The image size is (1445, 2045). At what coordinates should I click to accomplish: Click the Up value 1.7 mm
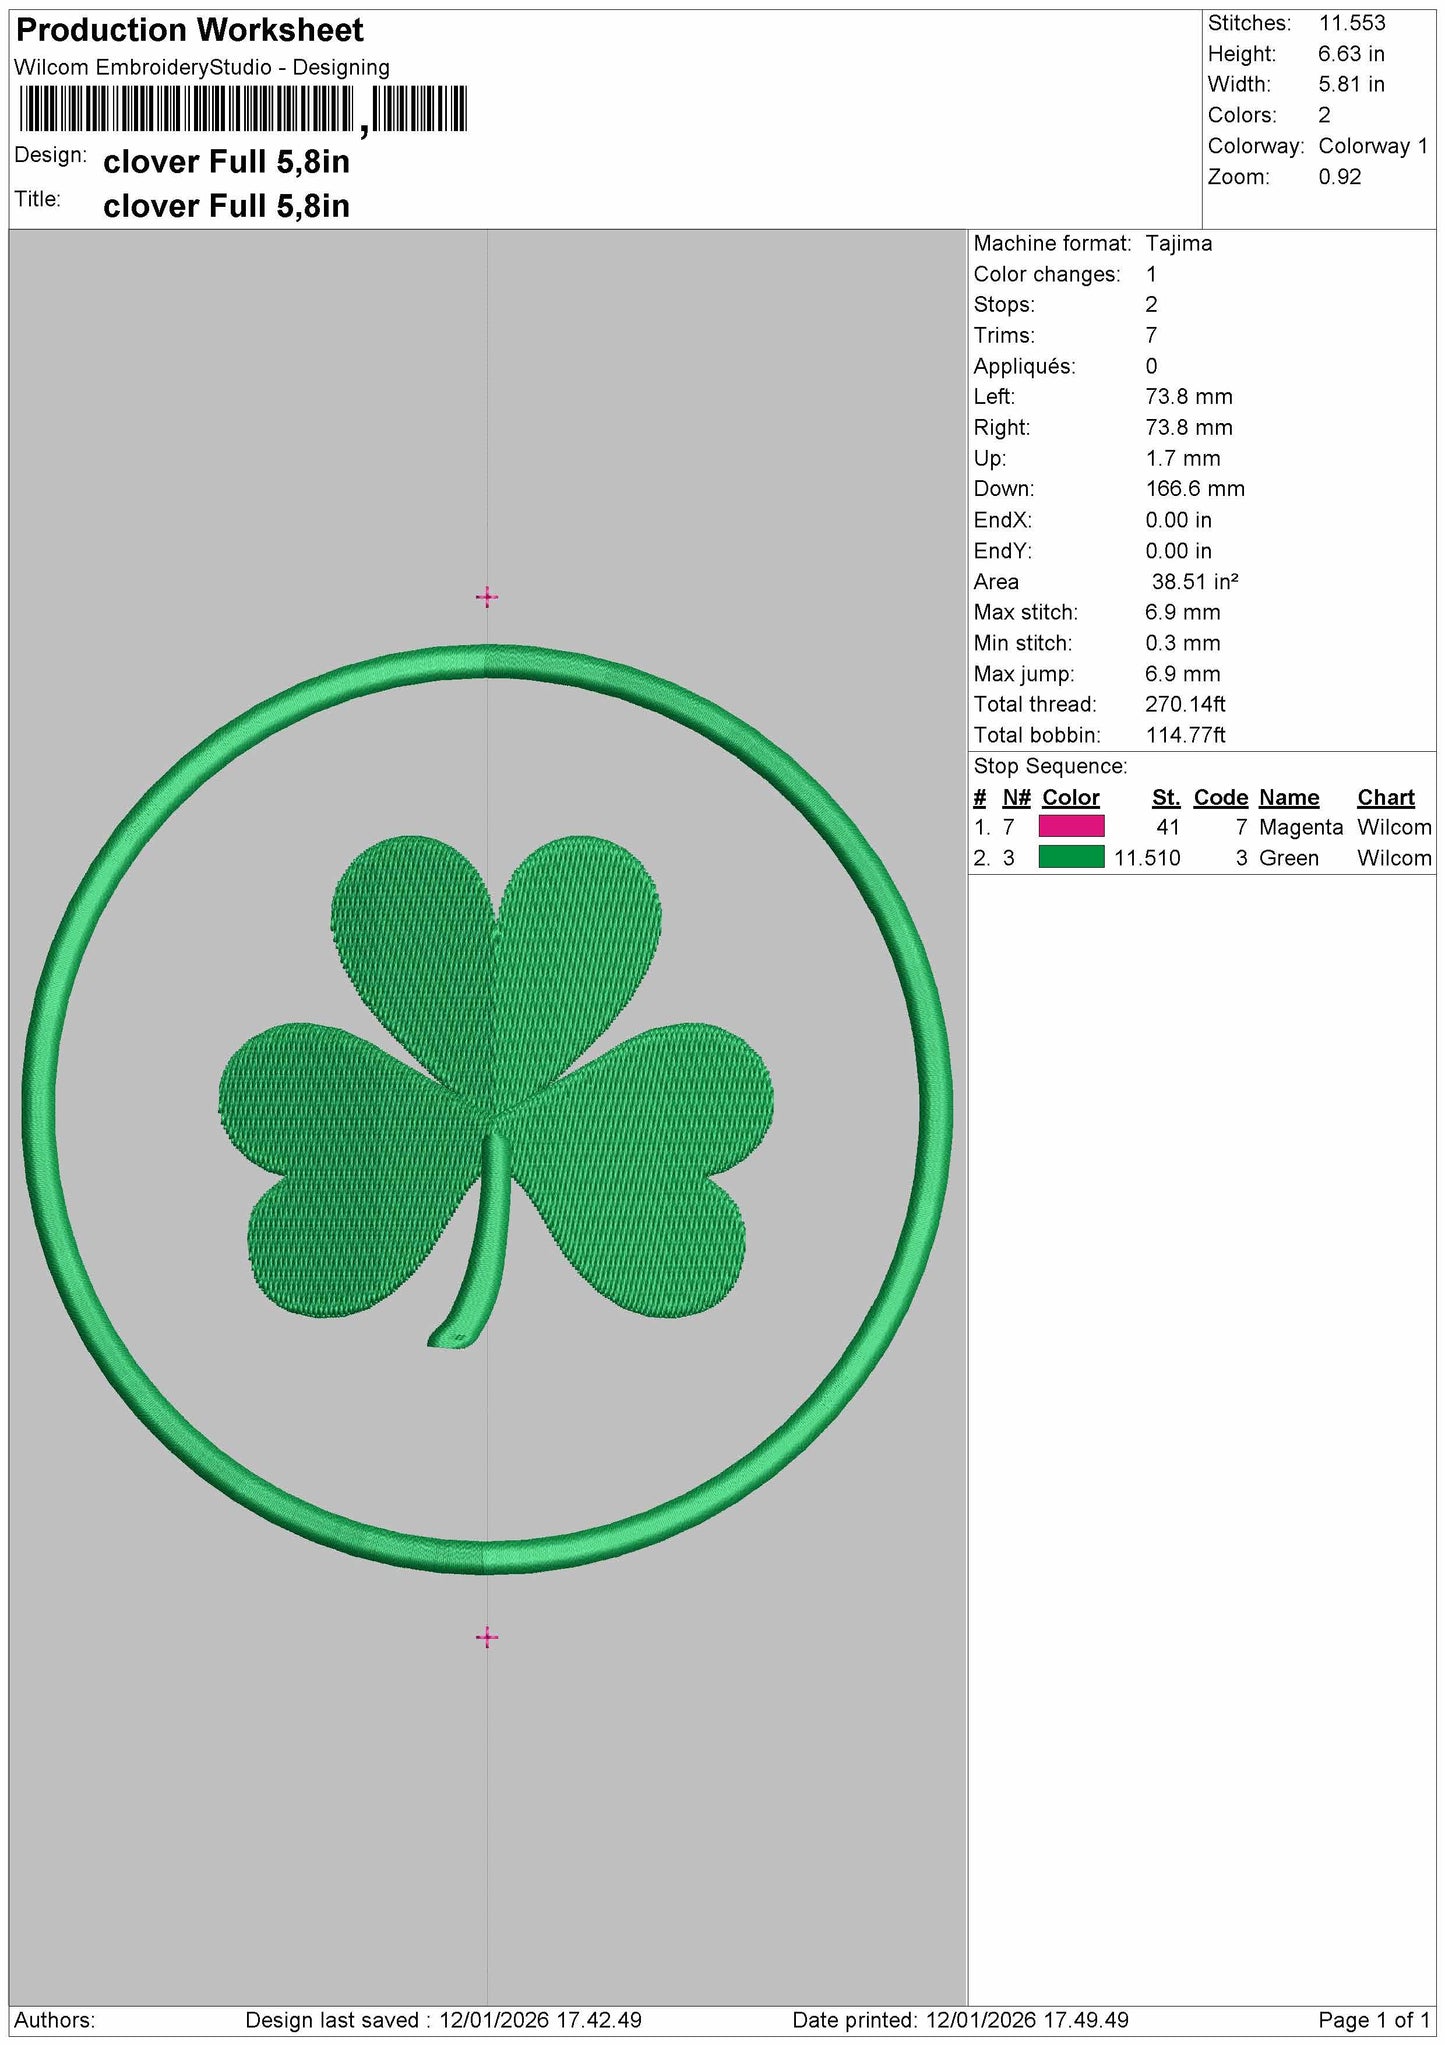click(1183, 459)
